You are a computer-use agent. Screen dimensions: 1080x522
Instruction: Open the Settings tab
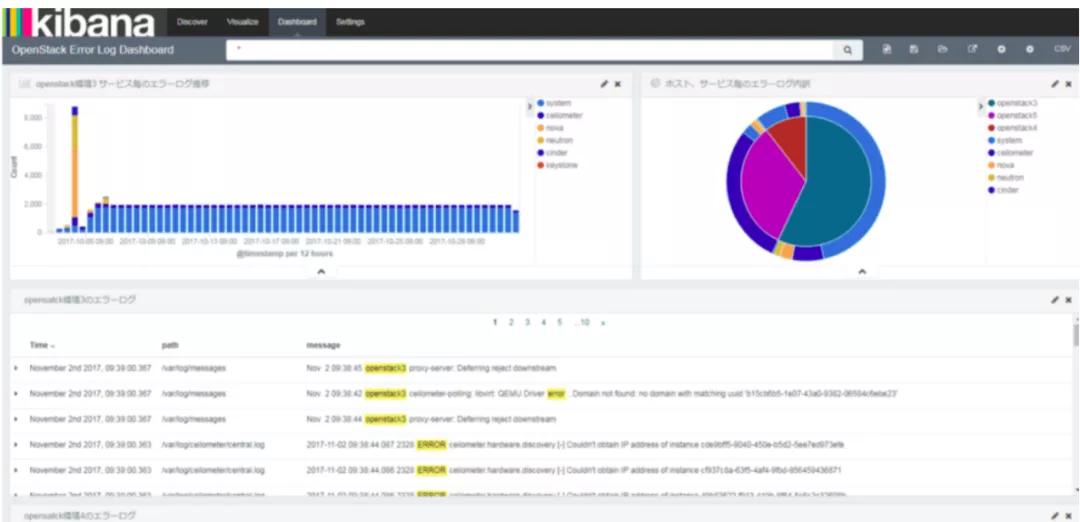click(351, 22)
